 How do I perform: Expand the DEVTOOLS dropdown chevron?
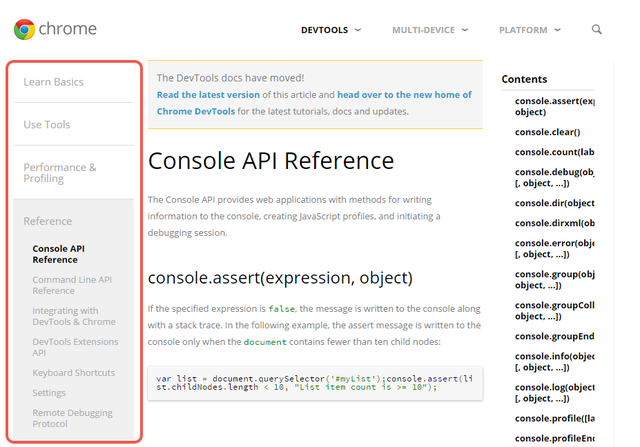coord(358,30)
